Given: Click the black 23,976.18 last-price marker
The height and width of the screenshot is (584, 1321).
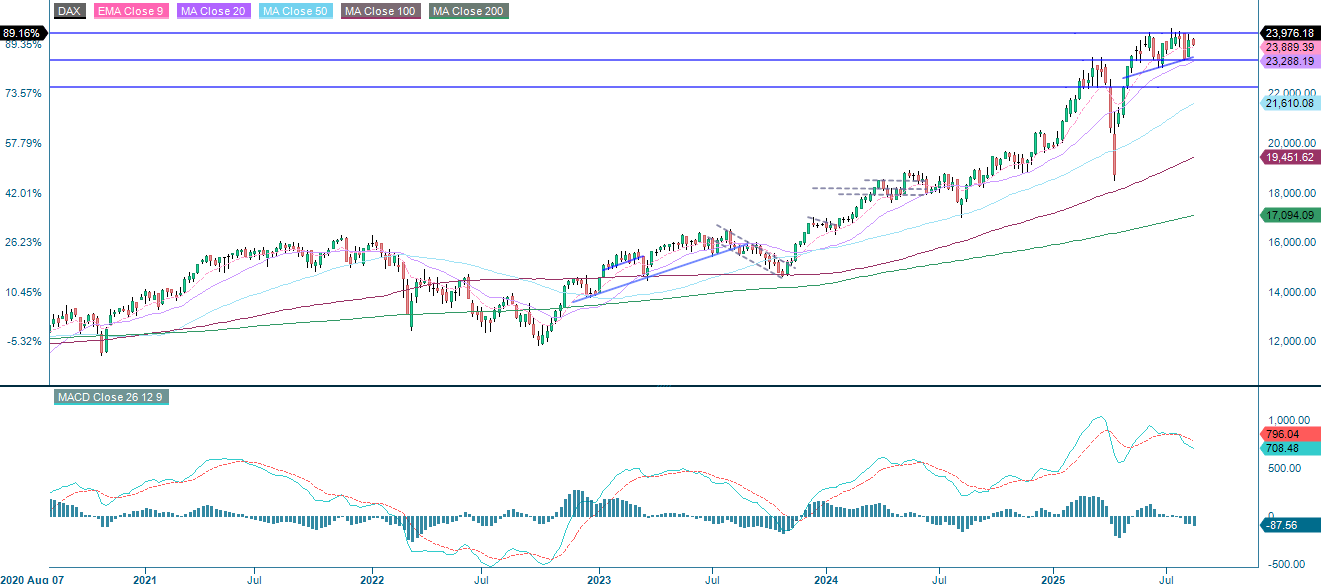Looking at the screenshot, I should pyautogui.click(x=1289, y=32).
